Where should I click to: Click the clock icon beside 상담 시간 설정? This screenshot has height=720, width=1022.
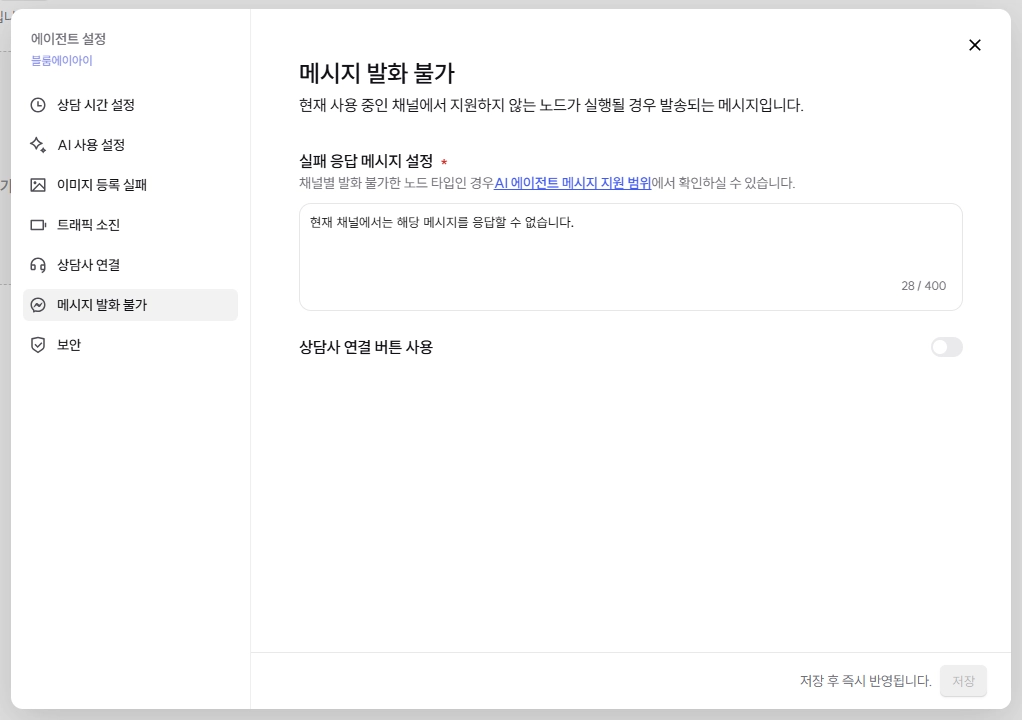tap(38, 105)
